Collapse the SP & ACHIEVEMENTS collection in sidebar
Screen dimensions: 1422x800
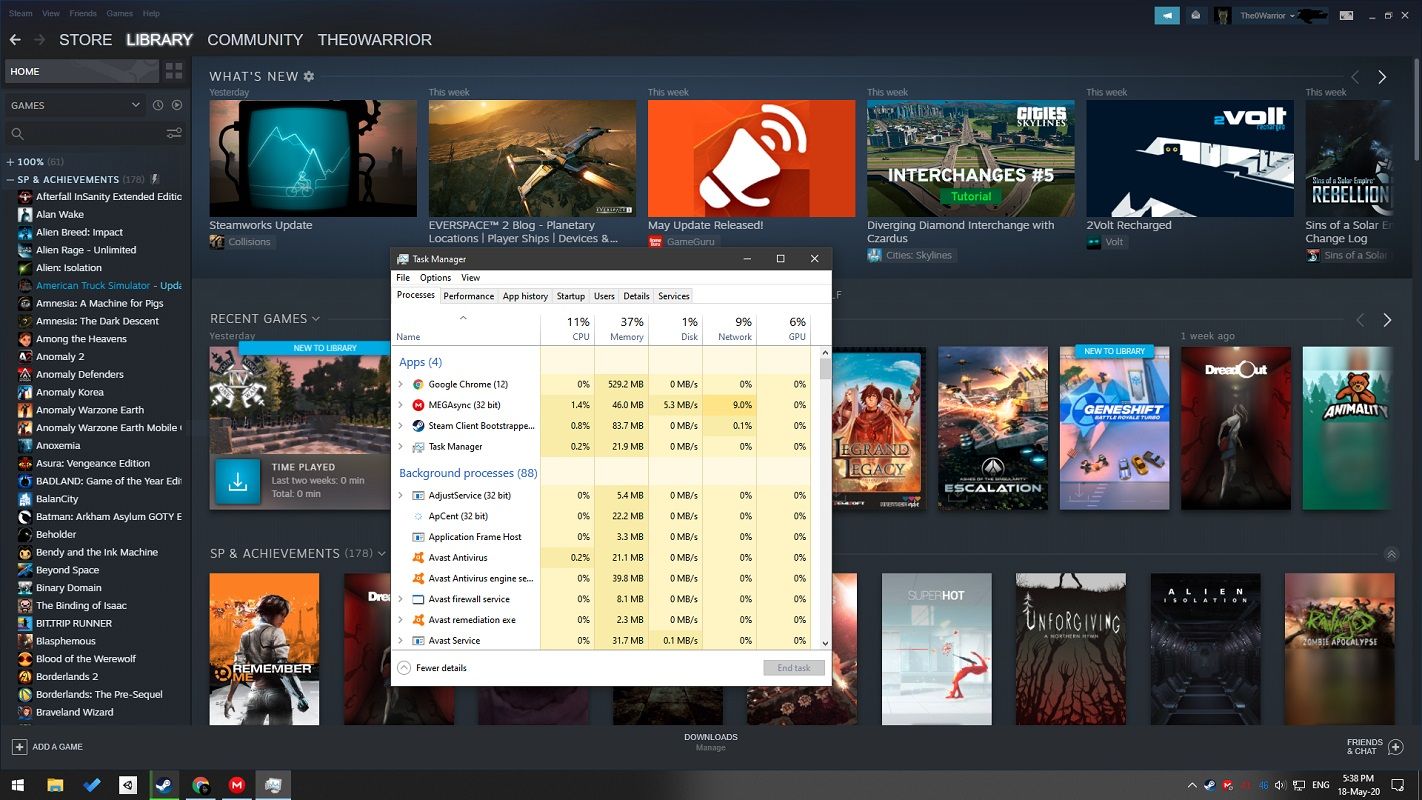(10, 180)
